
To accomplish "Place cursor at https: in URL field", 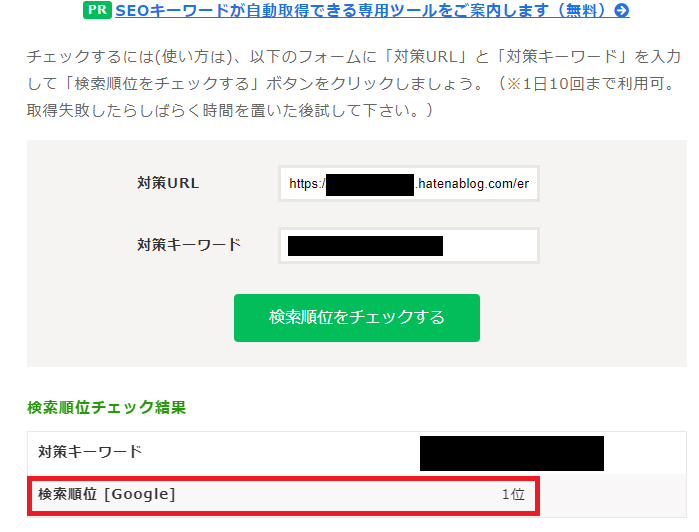I will tap(305, 184).
